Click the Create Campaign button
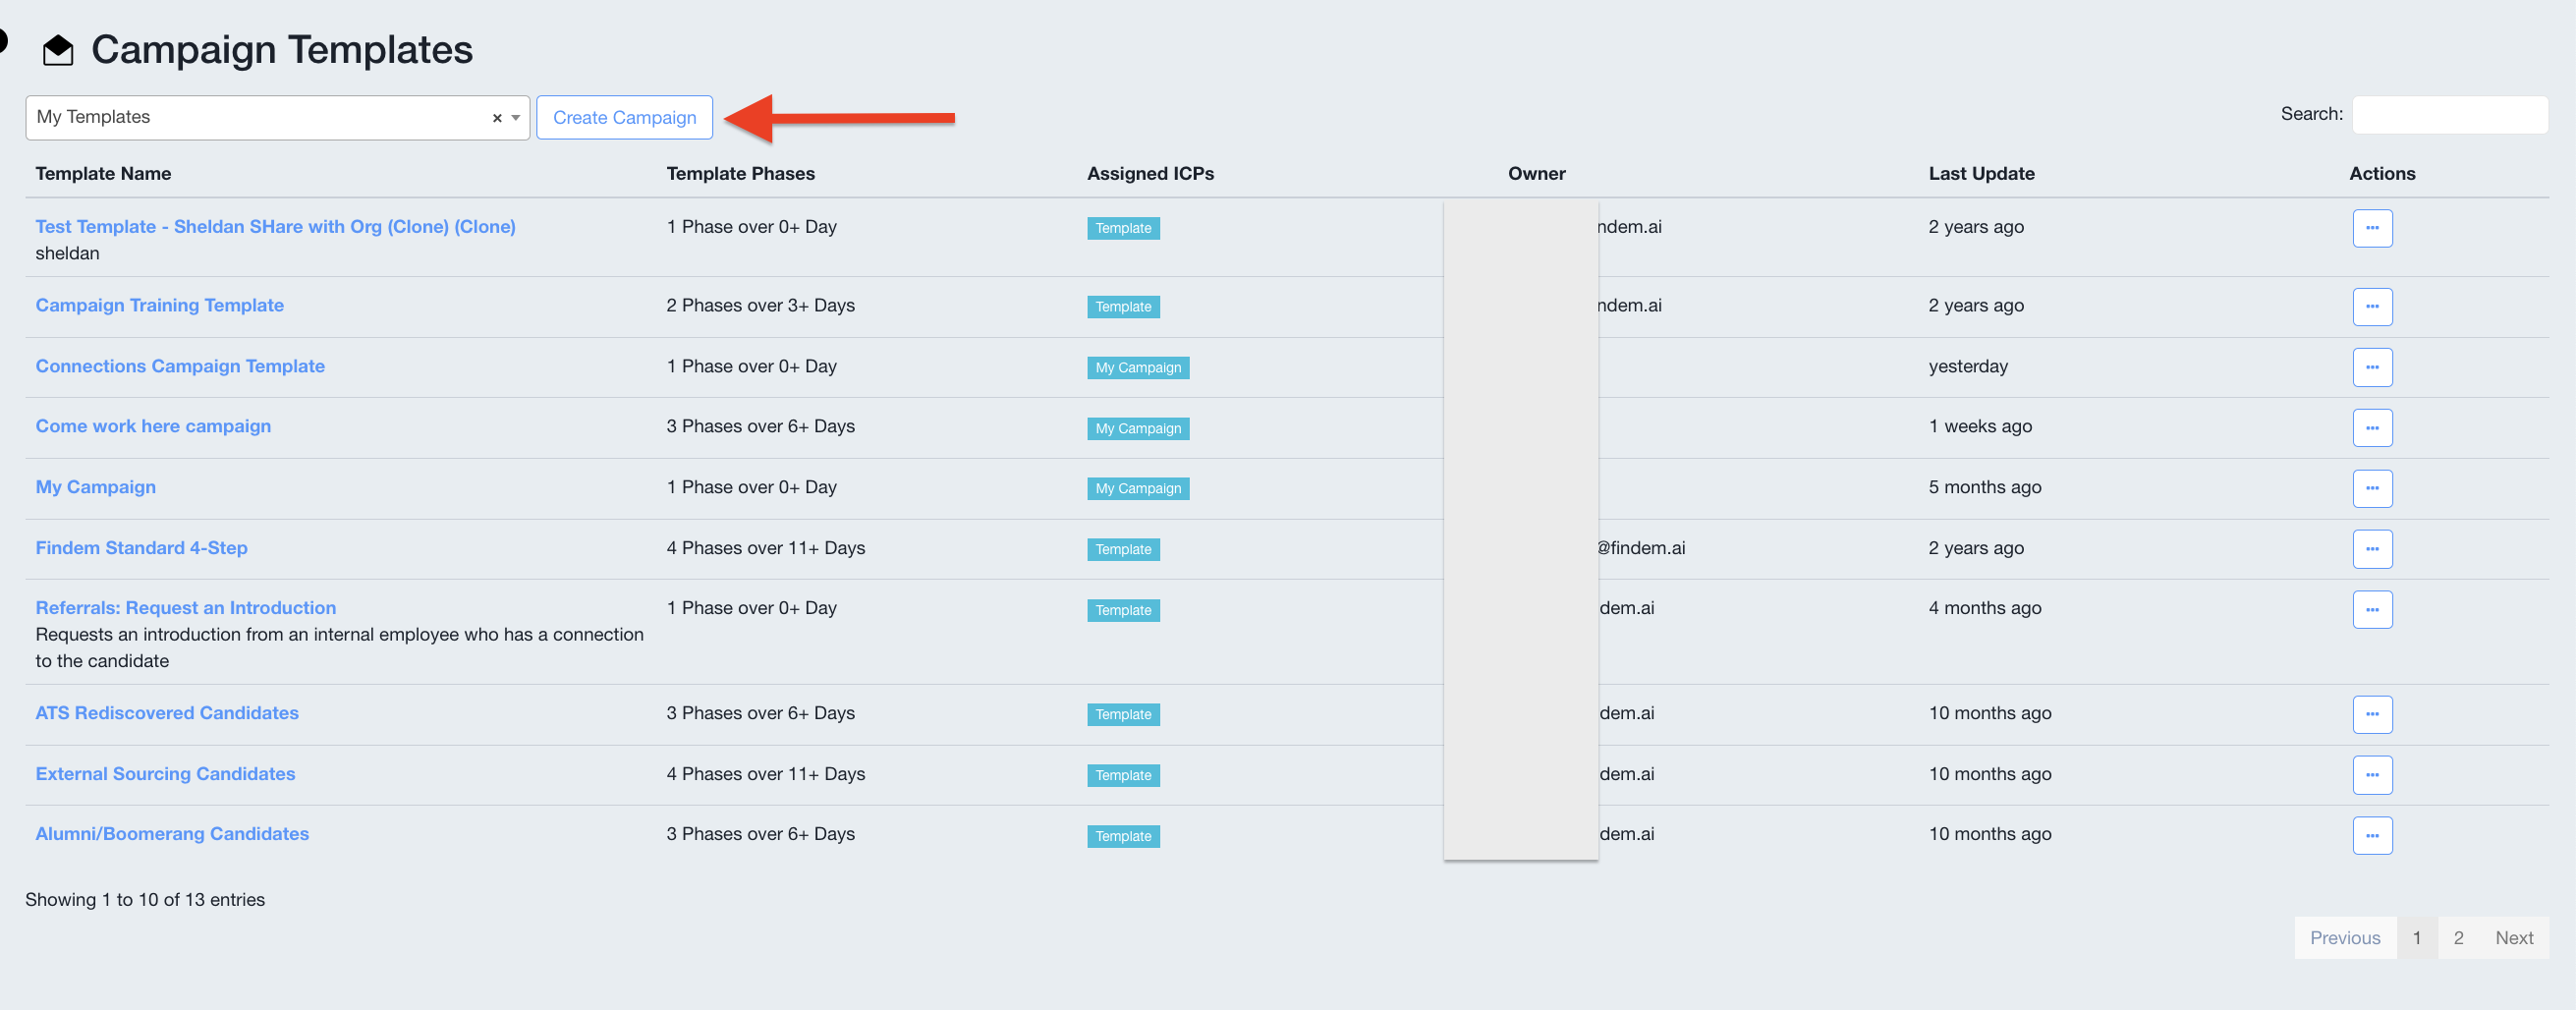Screen dimensions: 2576x1010 coord(624,118)
